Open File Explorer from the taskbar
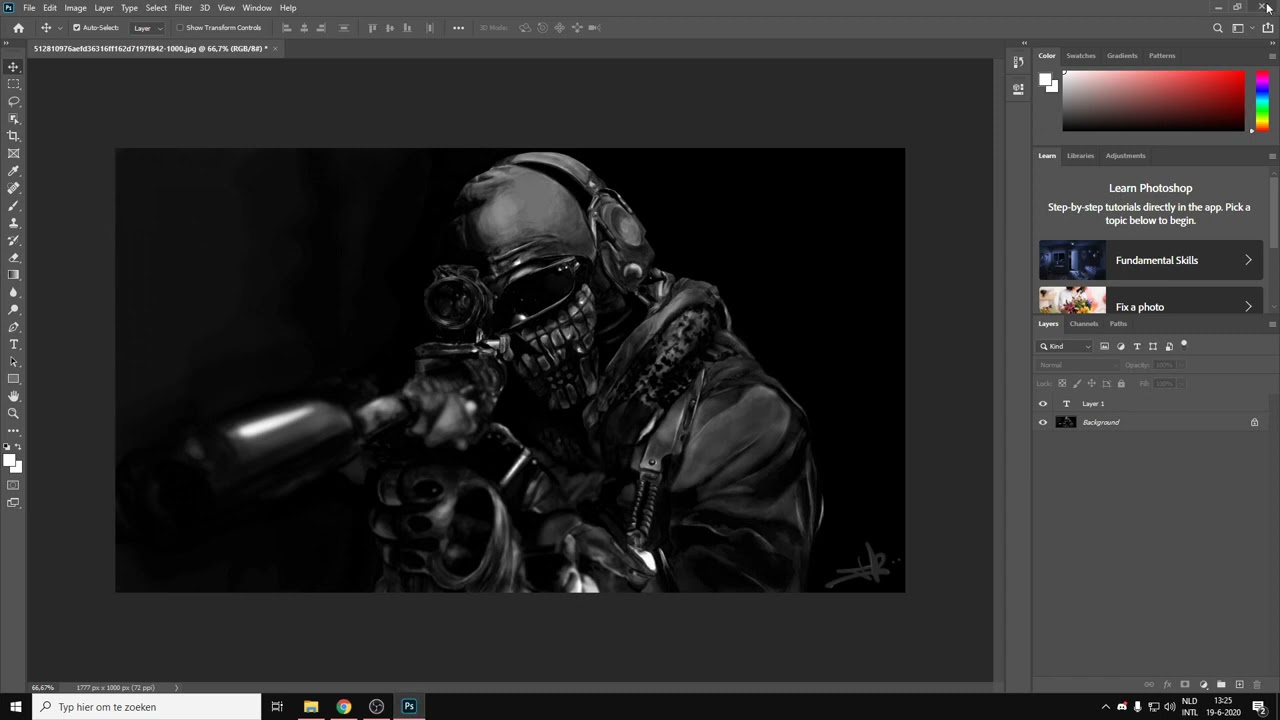The width and height of the screenshot is (1280, 720). tap(311, 707)
